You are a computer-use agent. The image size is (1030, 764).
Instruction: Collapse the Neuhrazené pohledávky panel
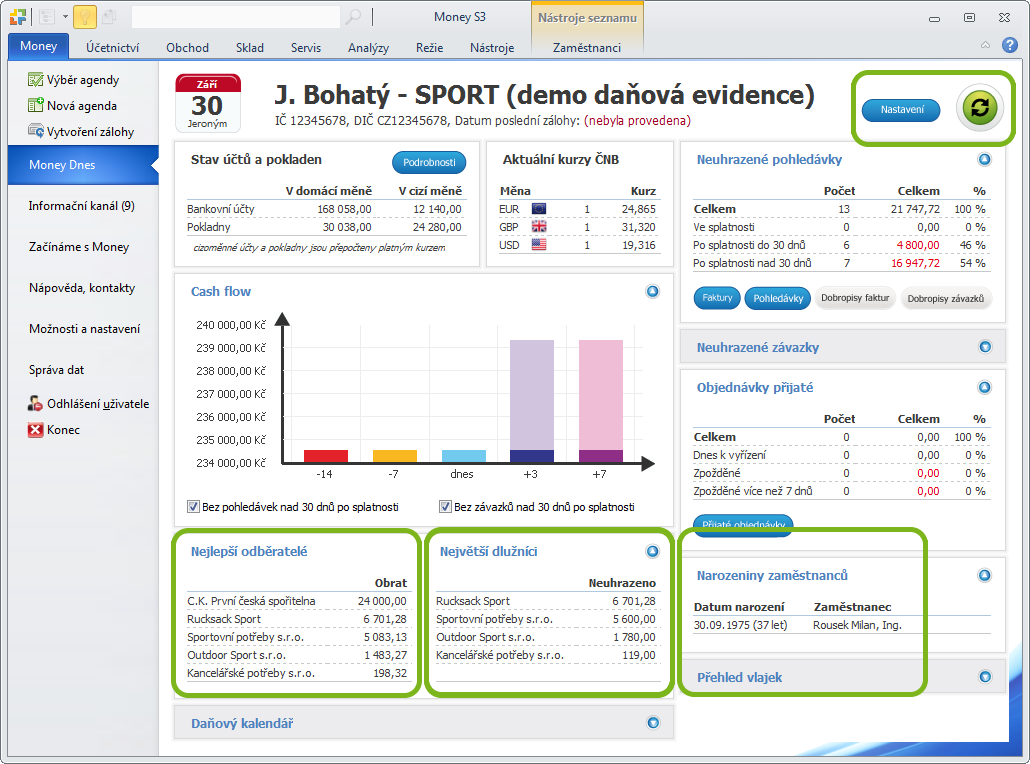click(x=984, y=160)
